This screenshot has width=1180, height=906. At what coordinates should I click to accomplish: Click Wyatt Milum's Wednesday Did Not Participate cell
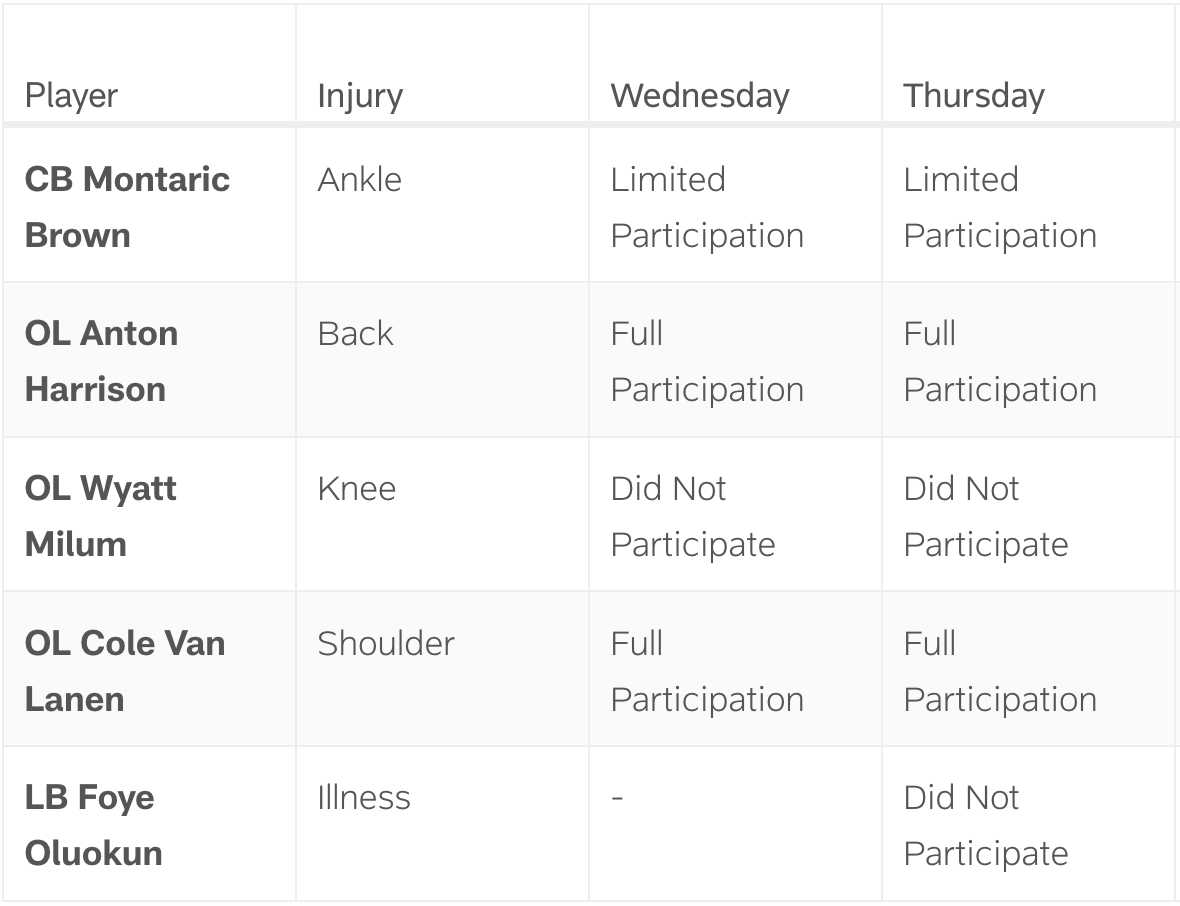pos(693,516)
